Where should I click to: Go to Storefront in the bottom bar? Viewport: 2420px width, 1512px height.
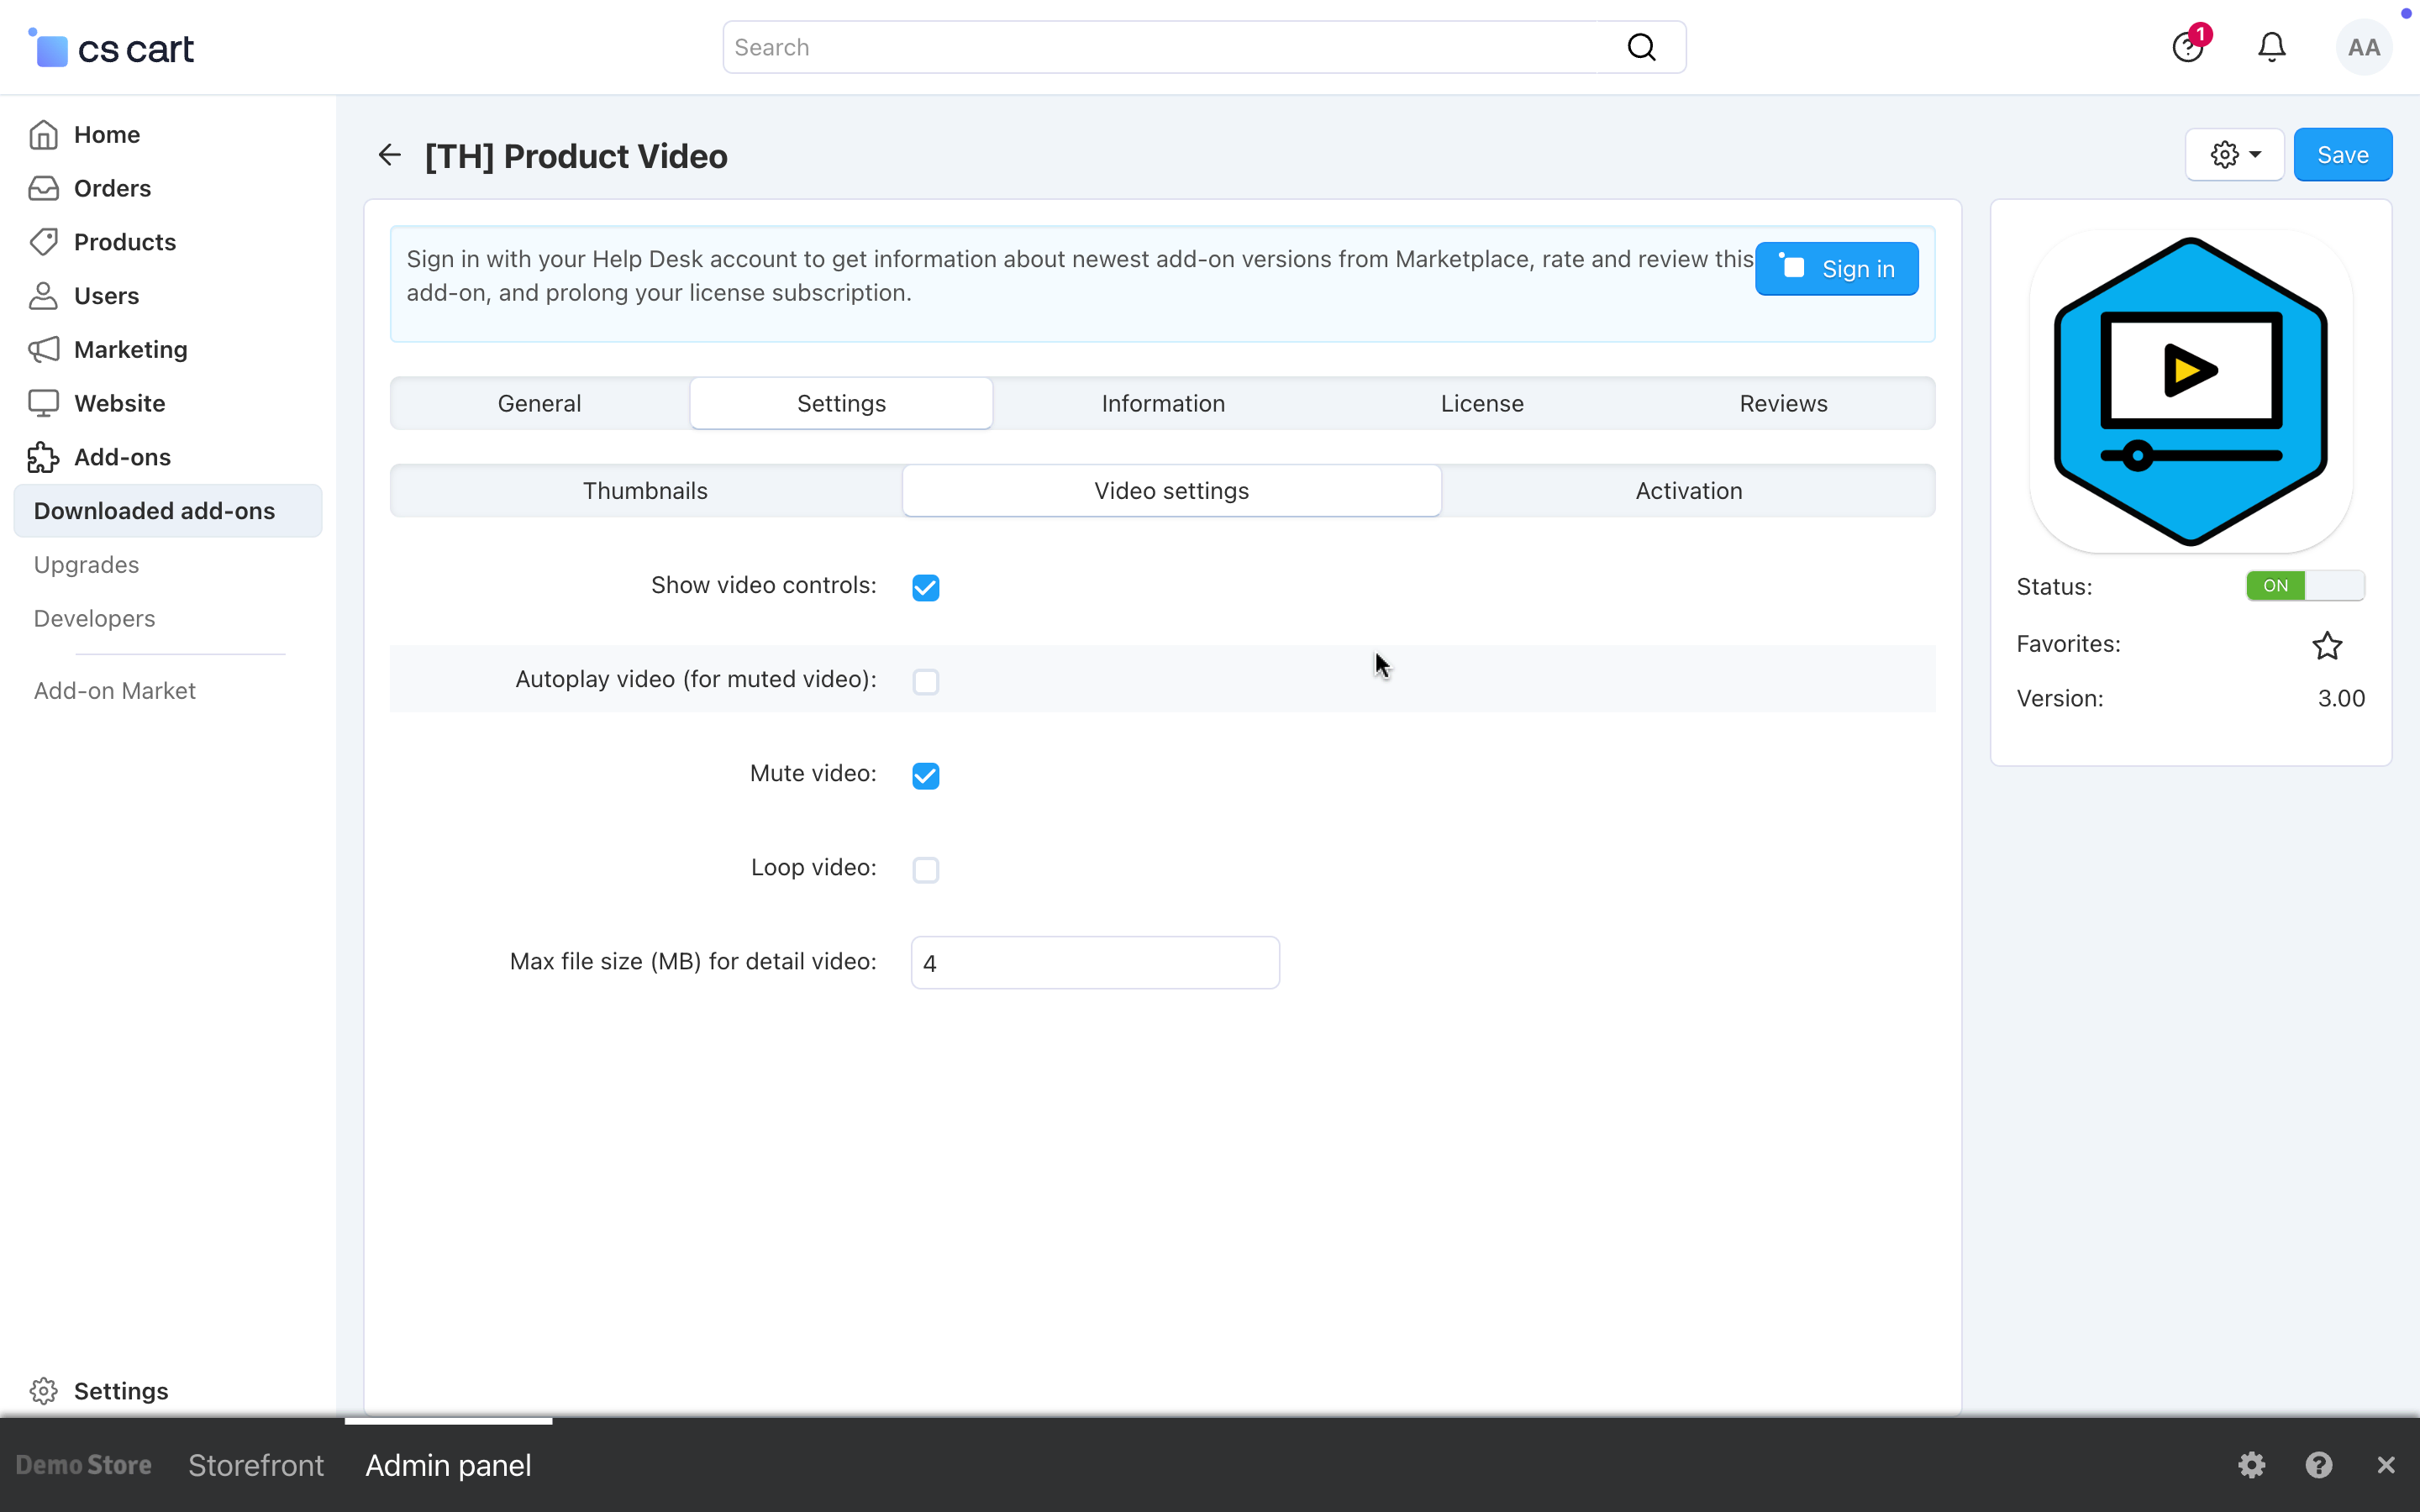[256, 1465]
